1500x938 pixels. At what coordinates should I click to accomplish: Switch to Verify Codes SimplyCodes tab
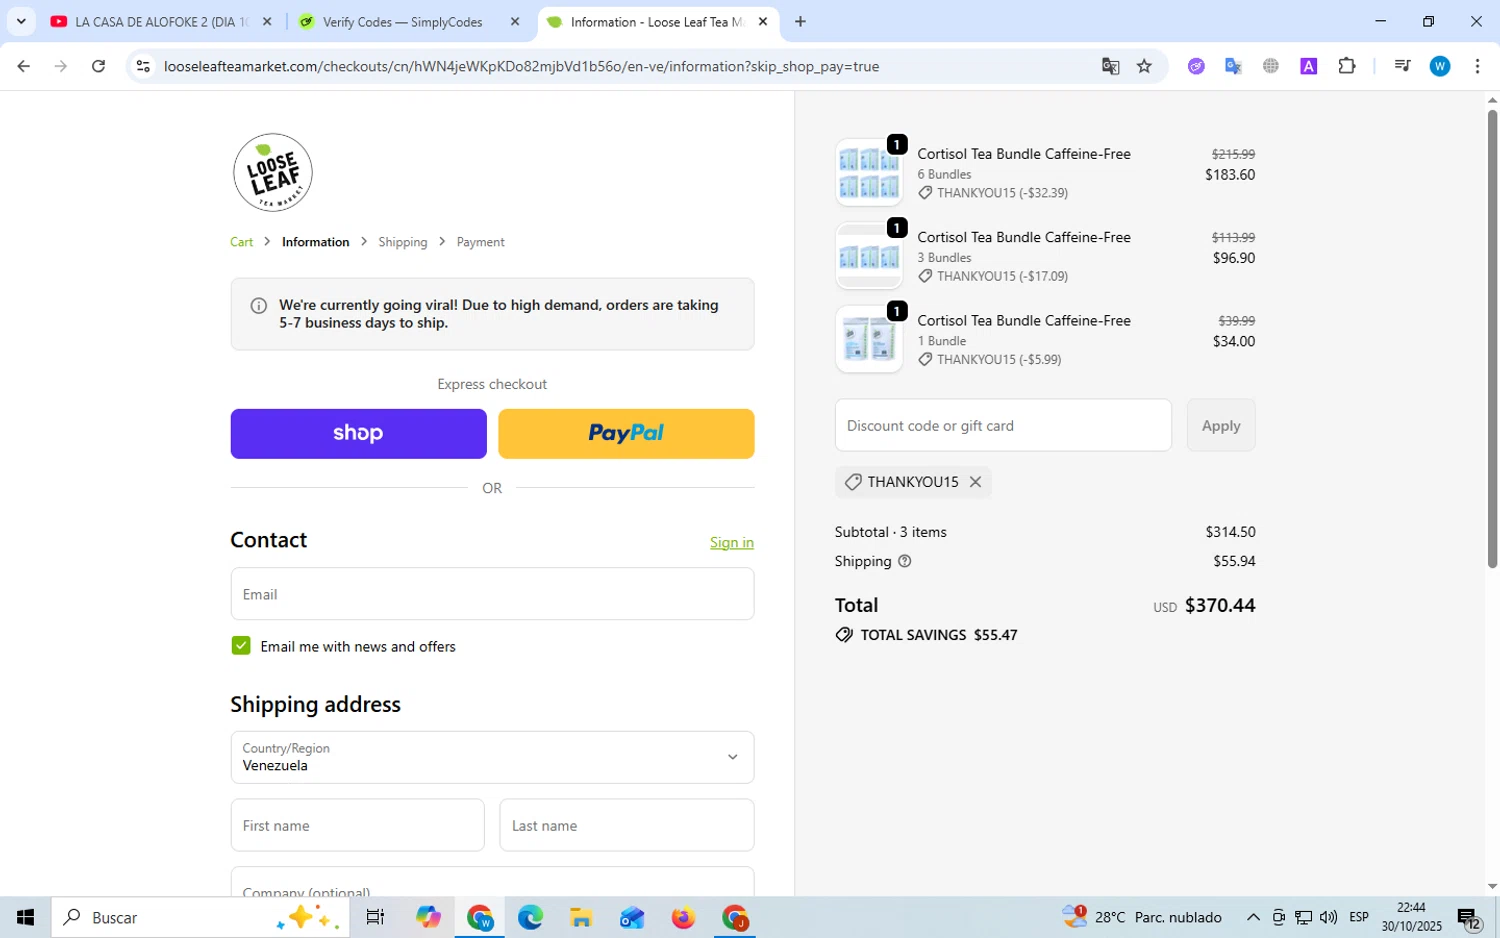pyautogui.click(x=400, y=21)
